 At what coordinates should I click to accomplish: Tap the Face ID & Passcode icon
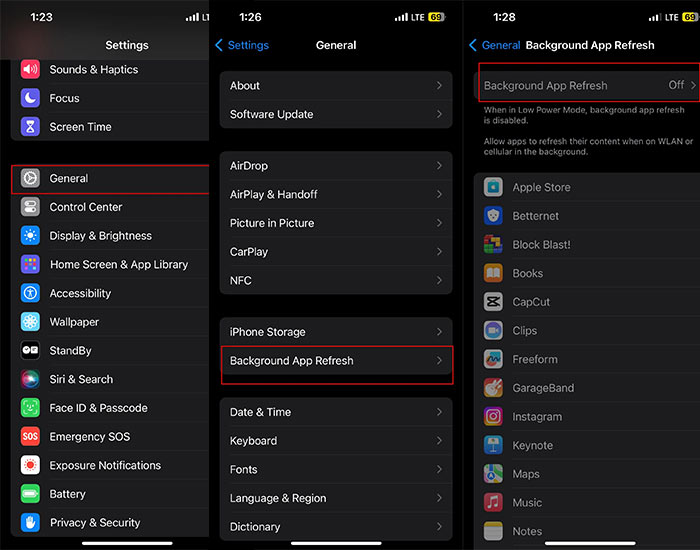tap(30, 408)
